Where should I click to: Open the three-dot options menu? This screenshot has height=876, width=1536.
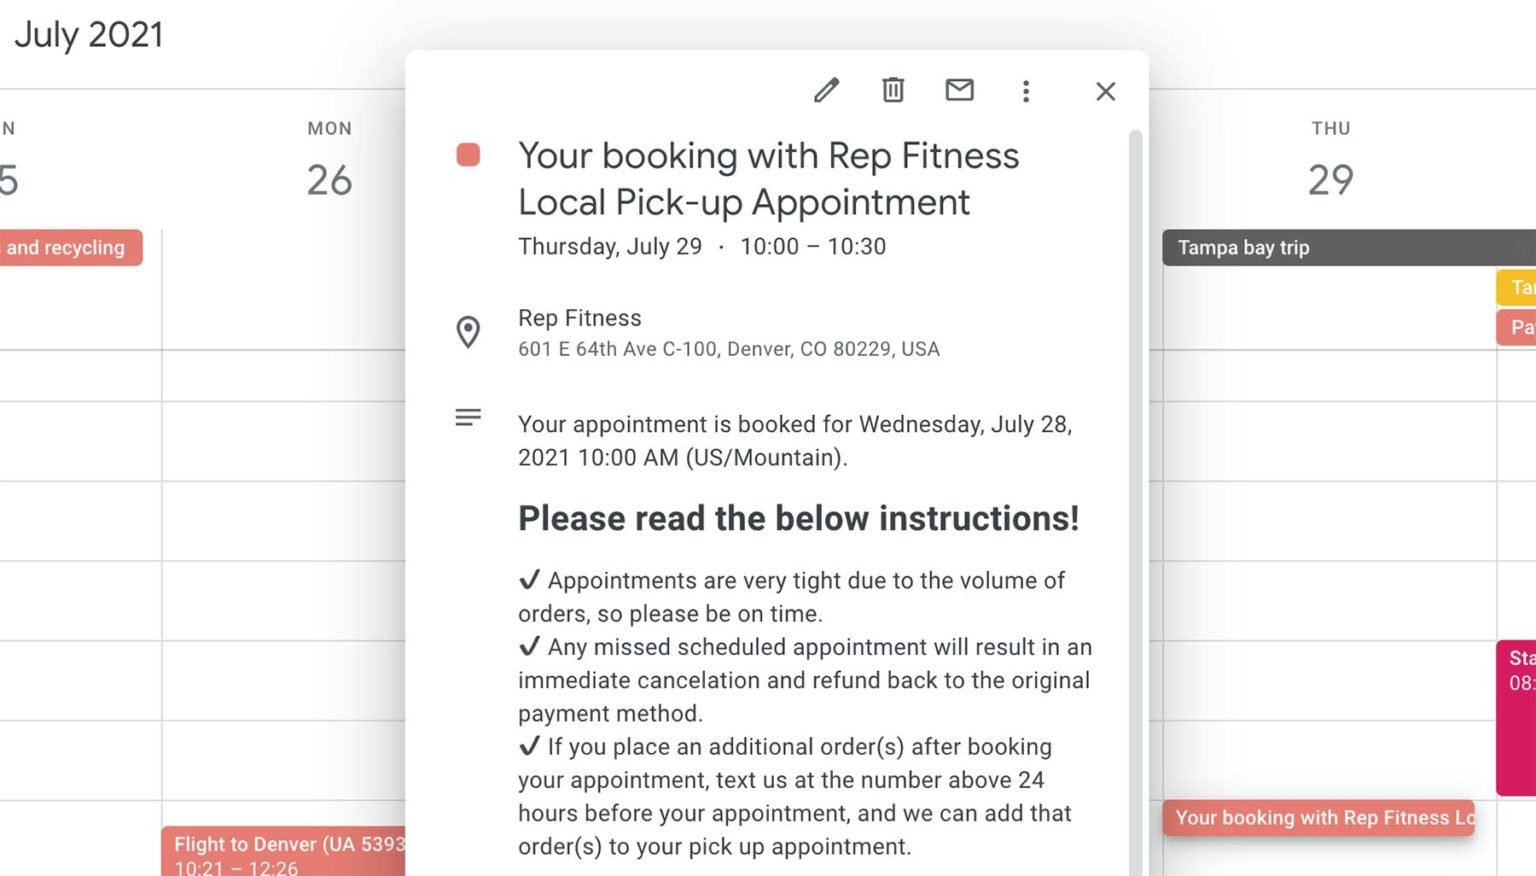1025,92
